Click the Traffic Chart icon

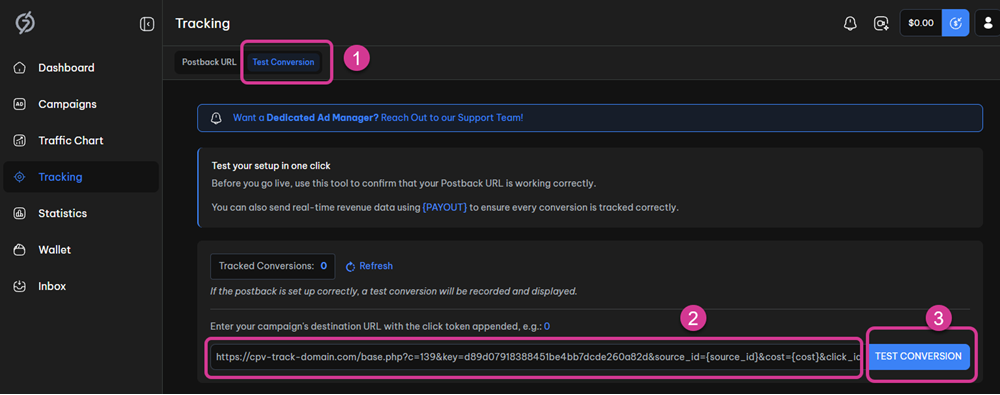tap(20, 140)
